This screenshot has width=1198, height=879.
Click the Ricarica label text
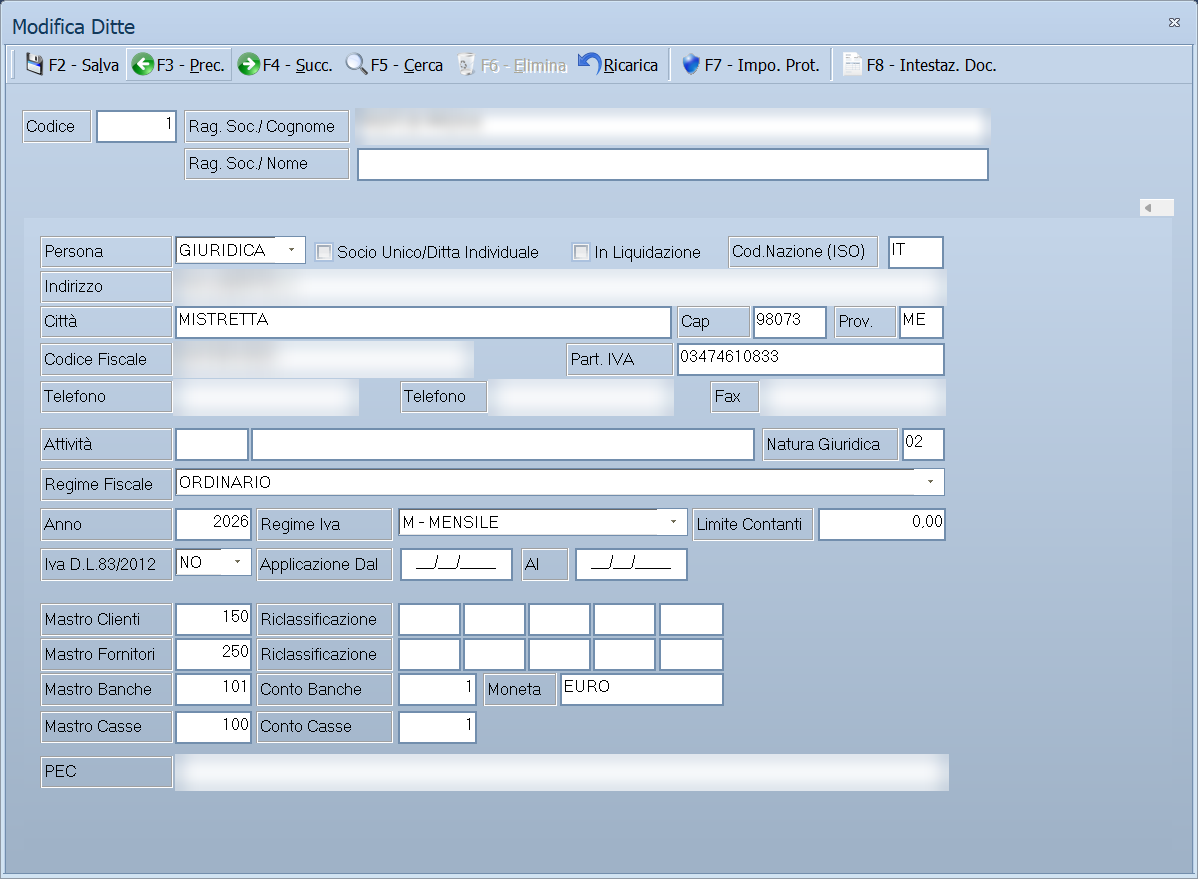tap(631, 66)
